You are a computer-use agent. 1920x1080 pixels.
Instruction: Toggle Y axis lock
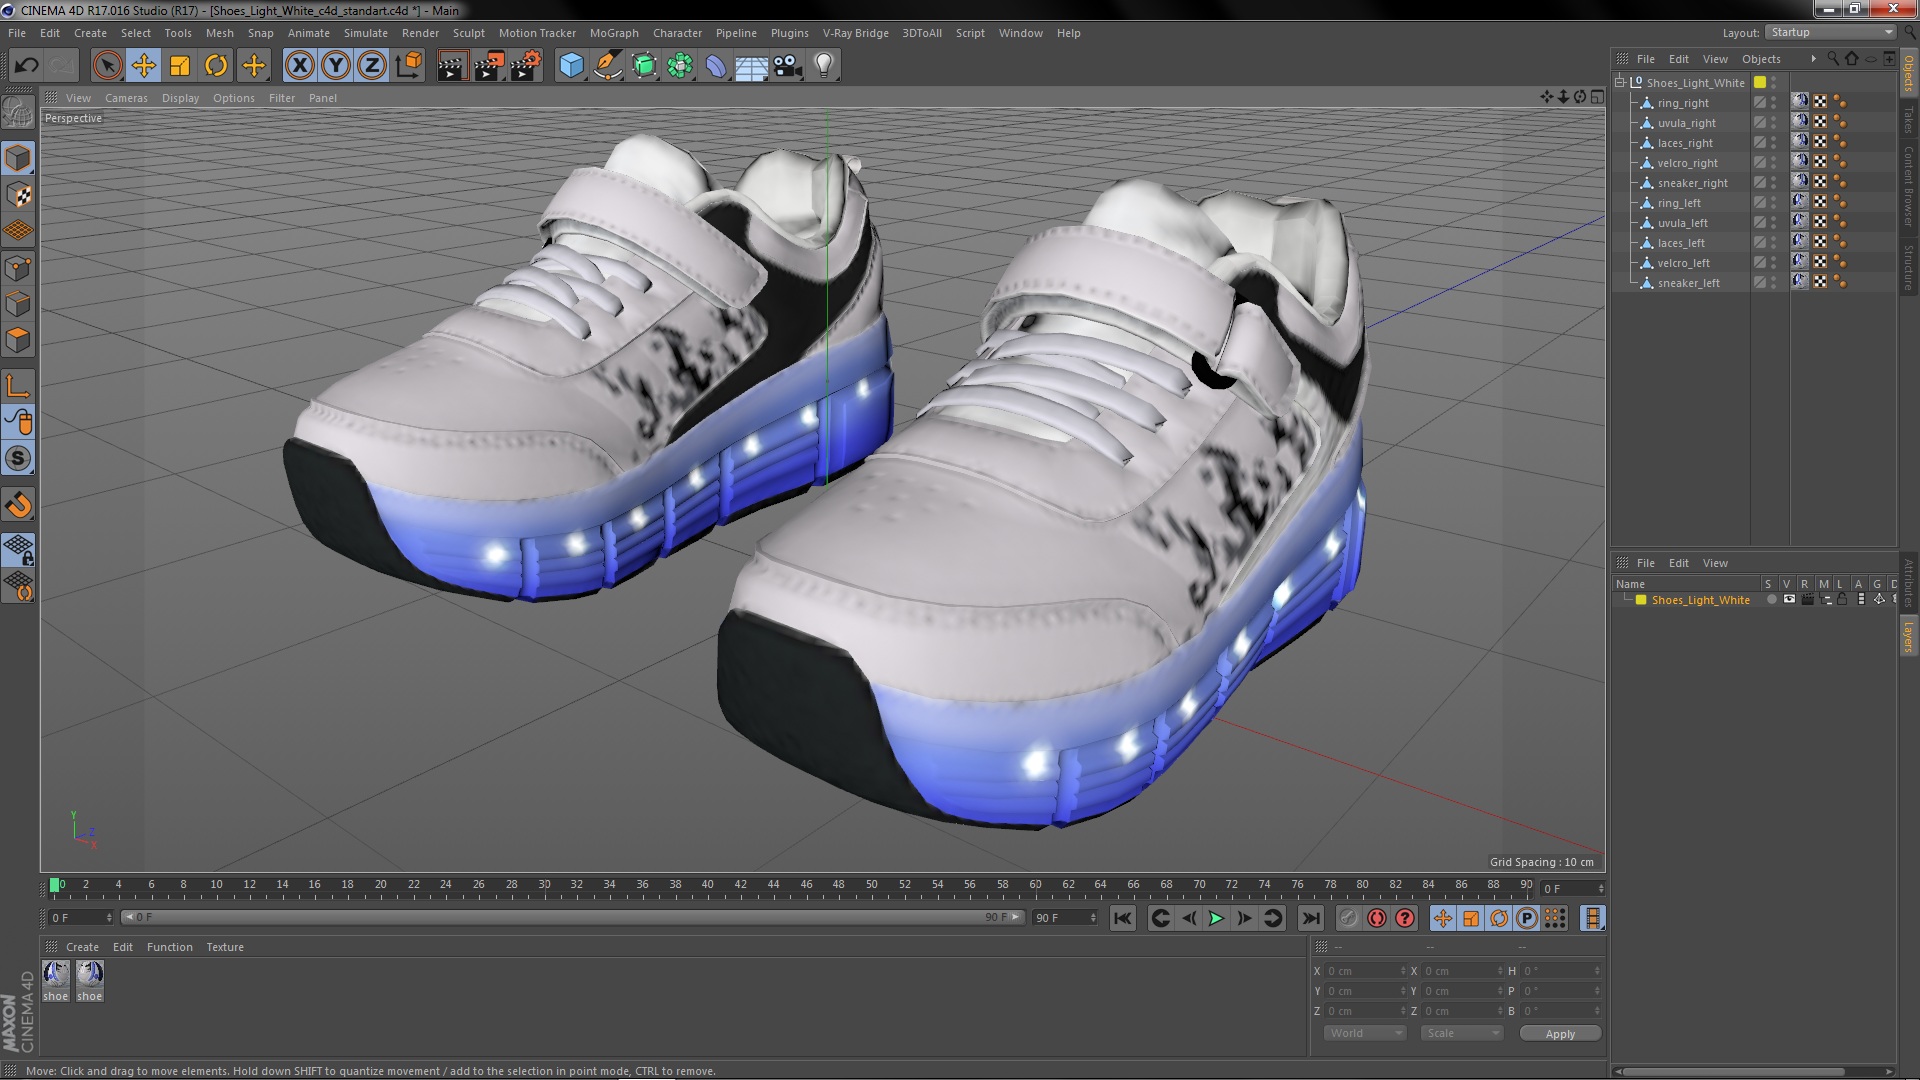coord(336,66)
